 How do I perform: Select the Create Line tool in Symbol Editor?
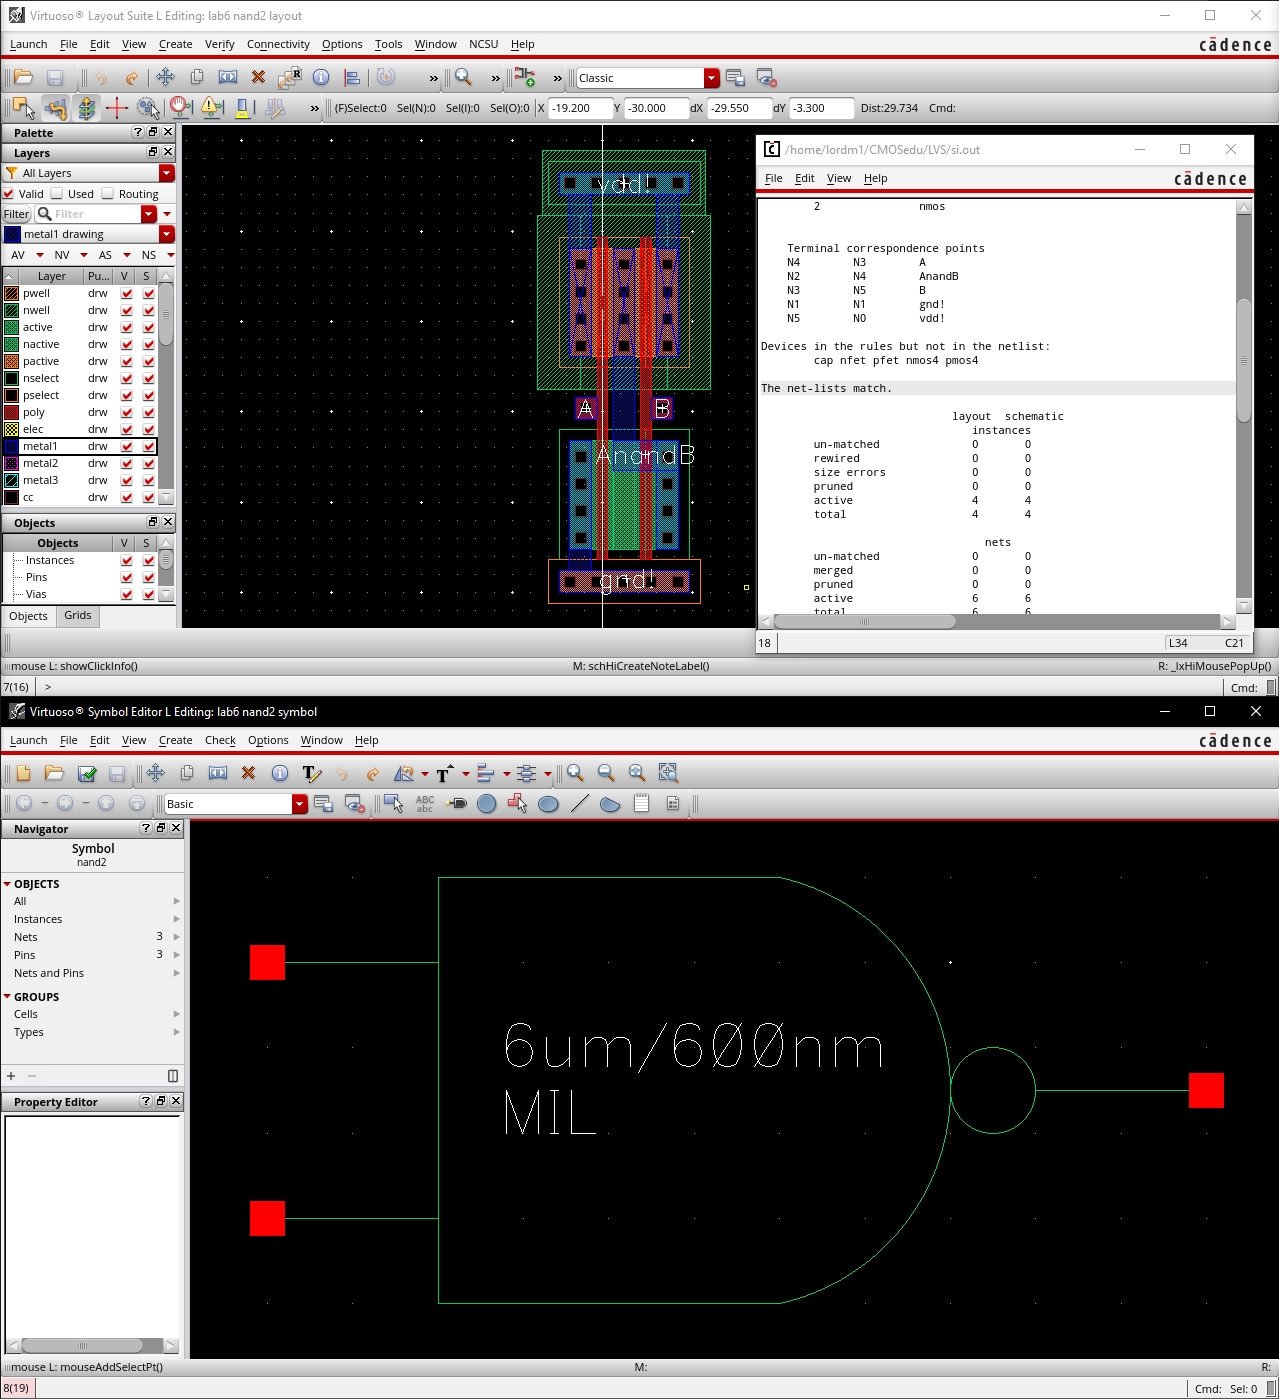click(x=579, y=804)
